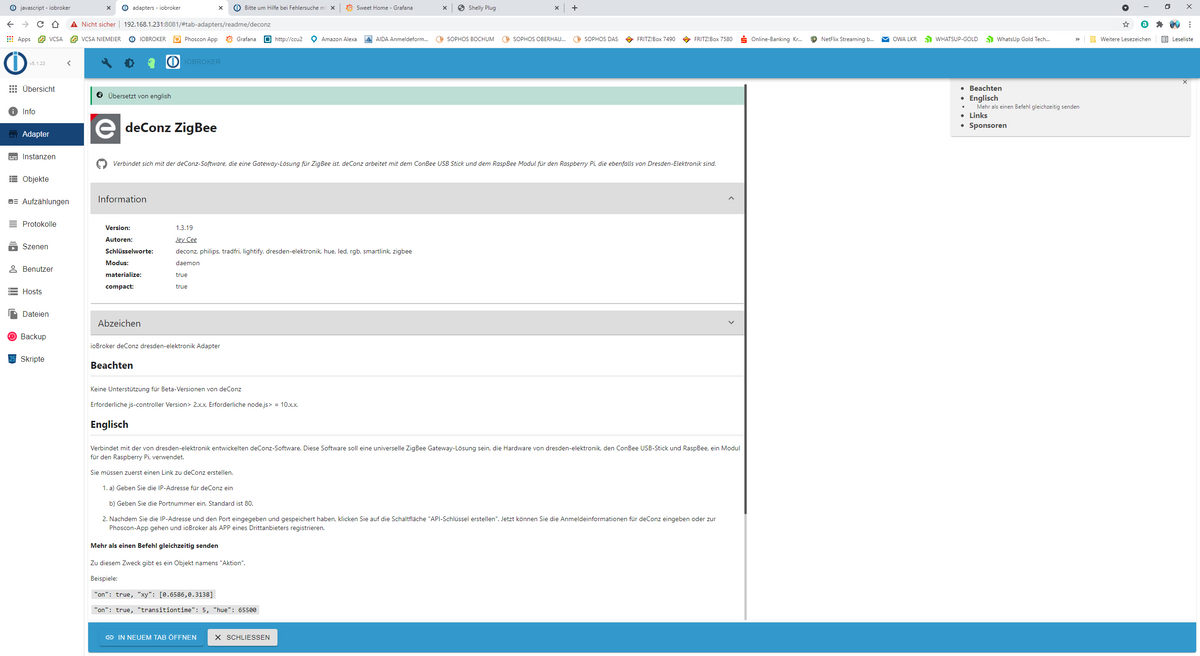1200x656 pixels.
Task: Open Objekte in the sidebar
Action: point(42,179)
